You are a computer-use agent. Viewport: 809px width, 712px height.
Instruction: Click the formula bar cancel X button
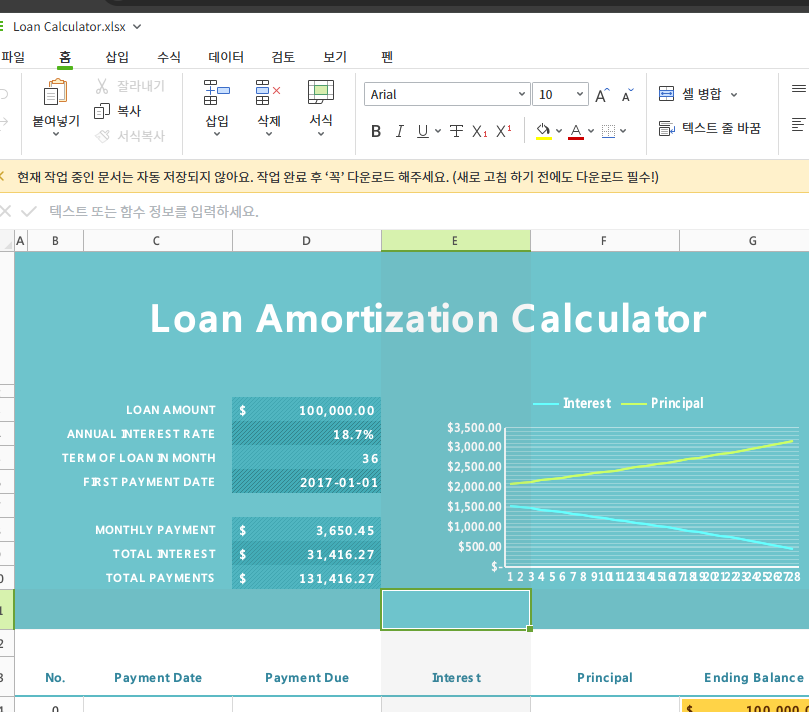(x=8, y=211)
